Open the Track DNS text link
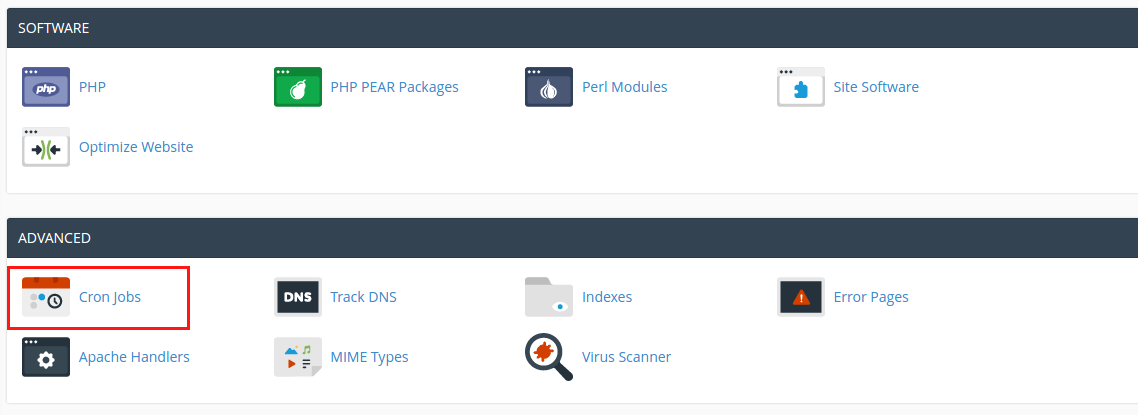 coord(363,297)
